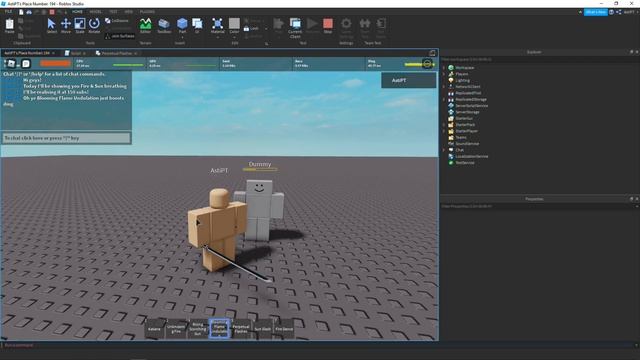This screenshot has height=360, width=640.
Task: Toggle the Collisions option
Action: (117, 21)
